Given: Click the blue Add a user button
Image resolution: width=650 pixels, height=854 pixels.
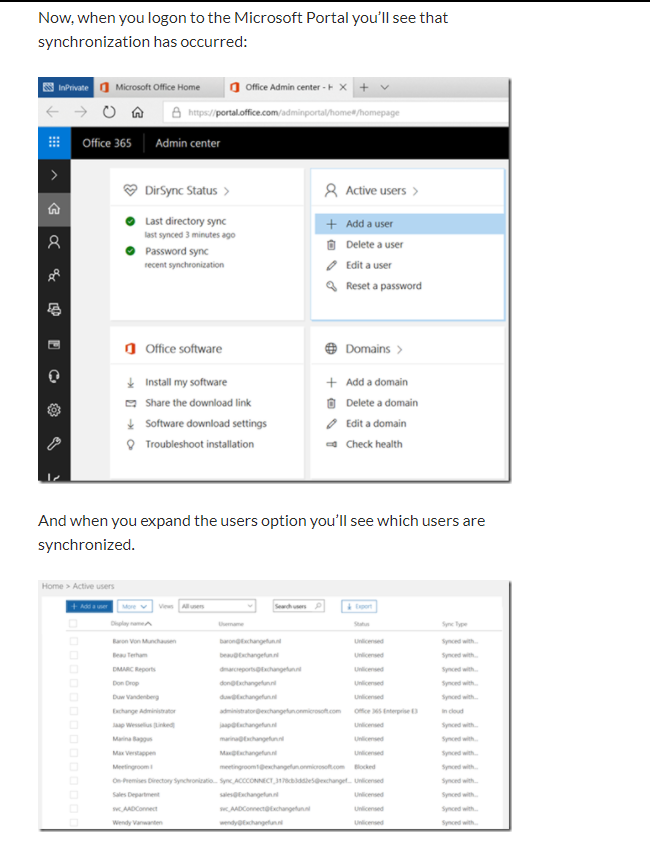Looking at the screenshot, I should coord(89,606).
